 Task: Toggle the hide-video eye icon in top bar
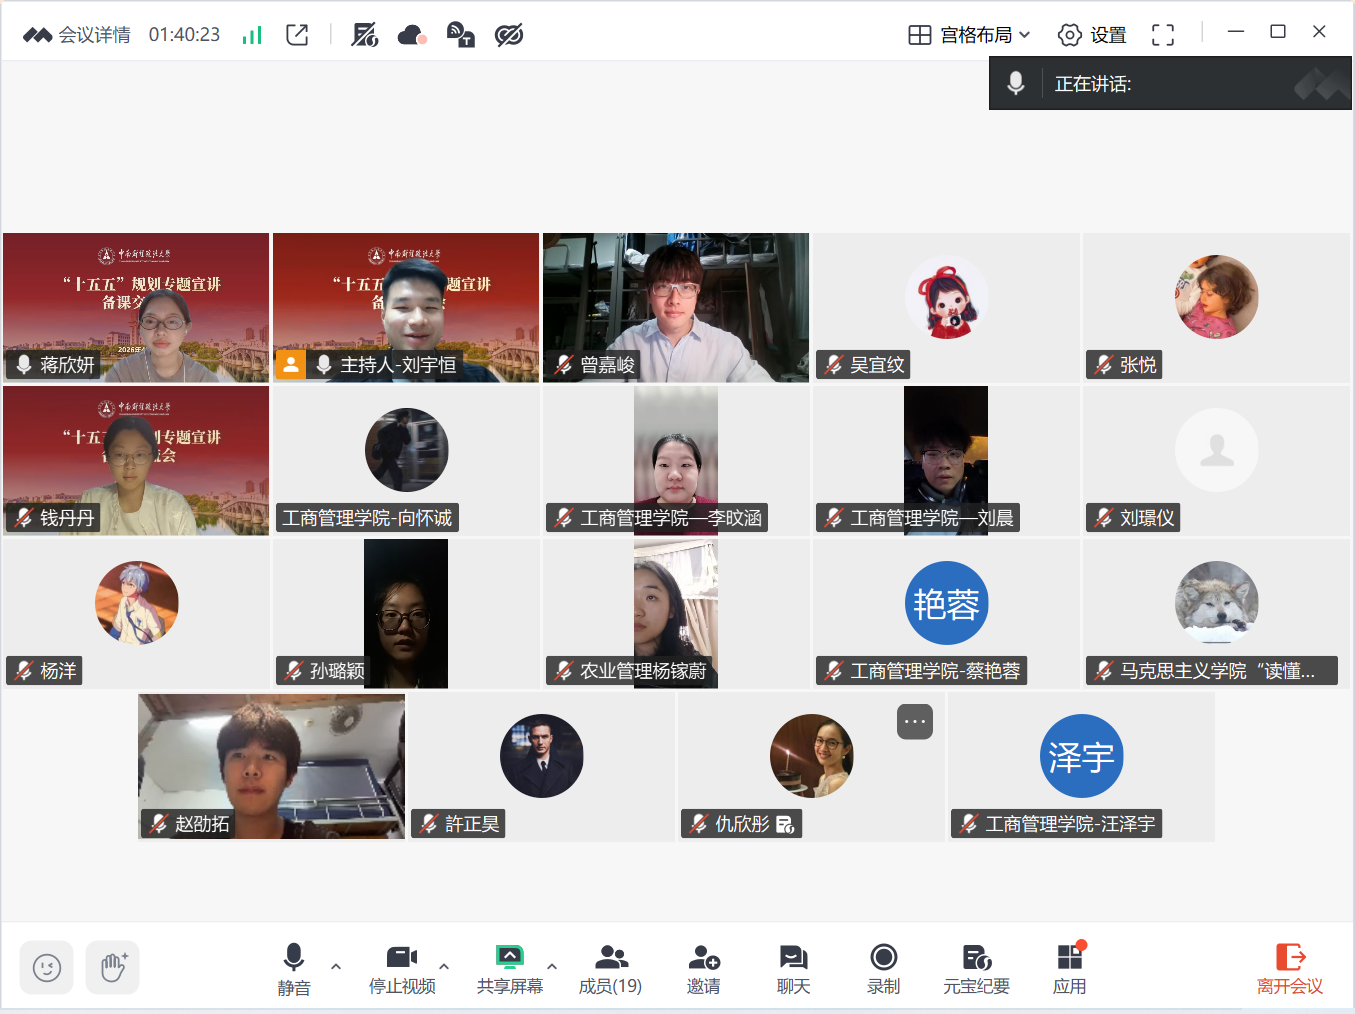pos(509,35)
